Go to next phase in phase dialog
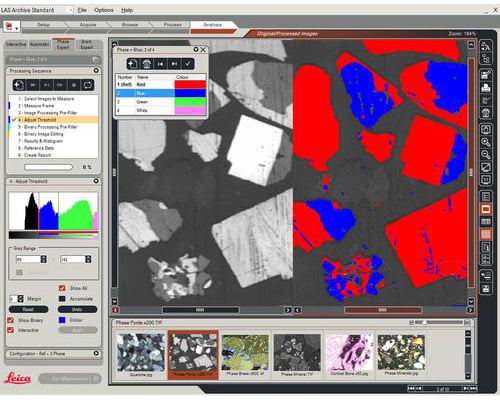Screen dimensions: 500x400 coord(174,64)
